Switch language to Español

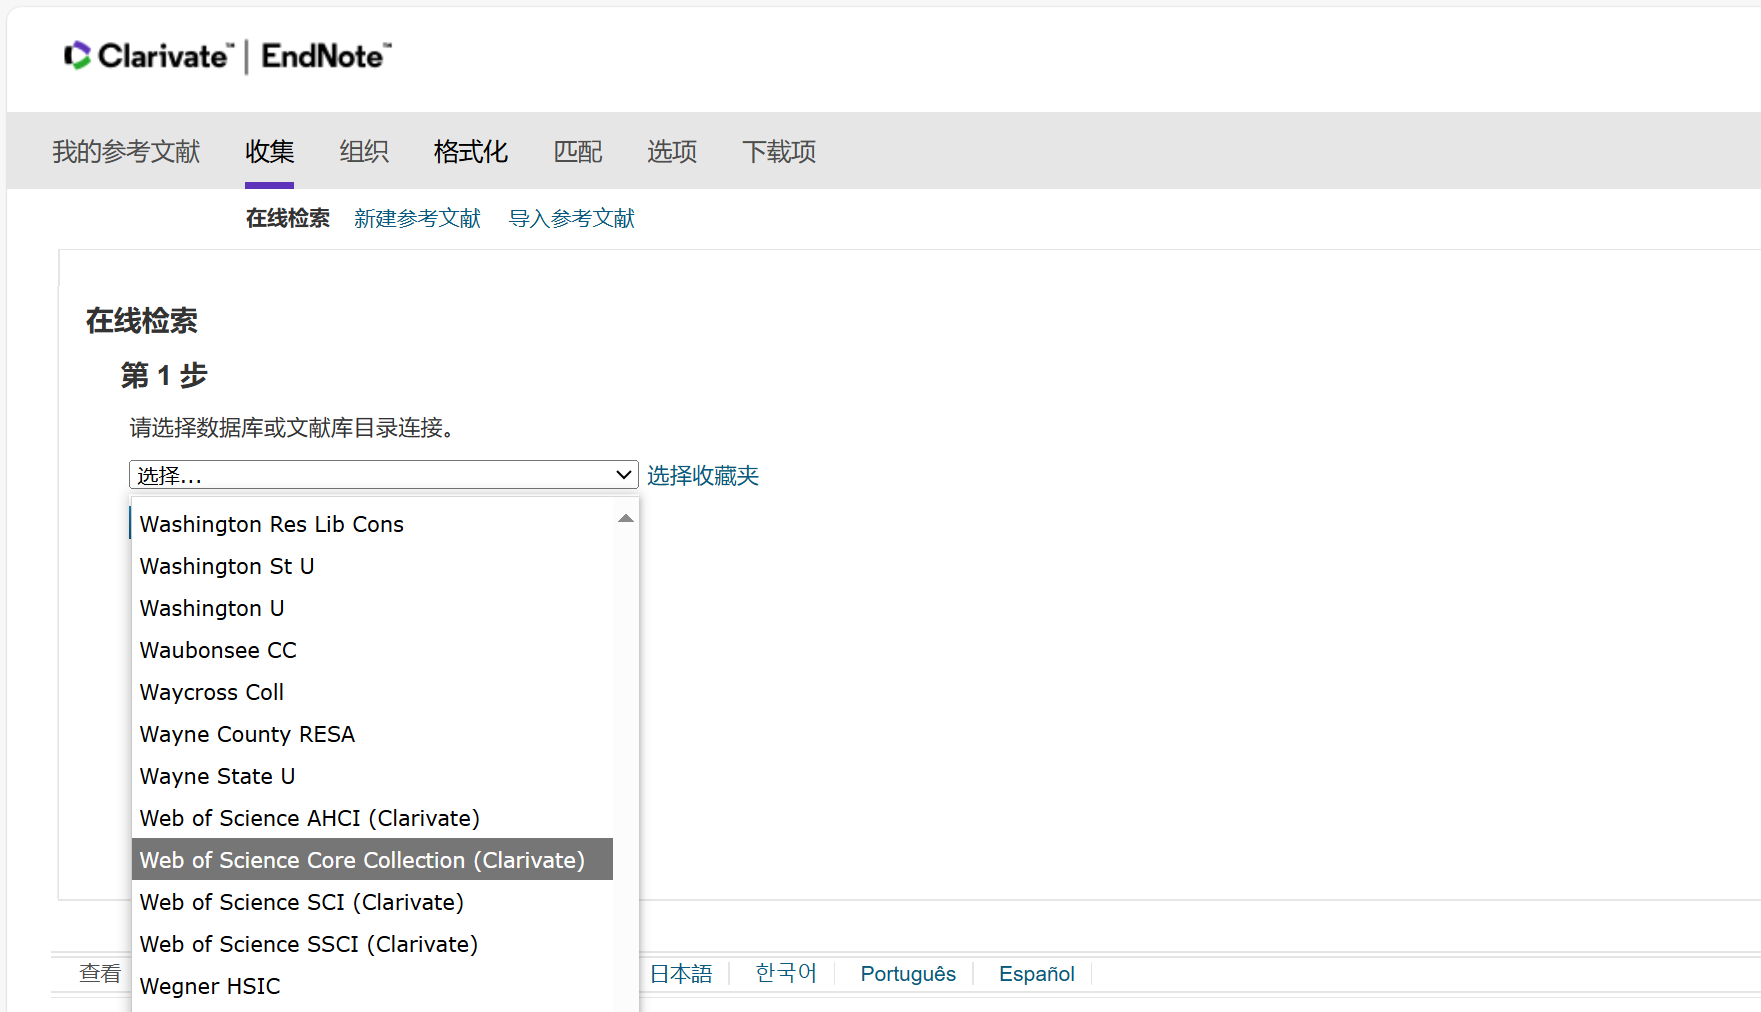pyautogui.click(x=1037, y=973)
